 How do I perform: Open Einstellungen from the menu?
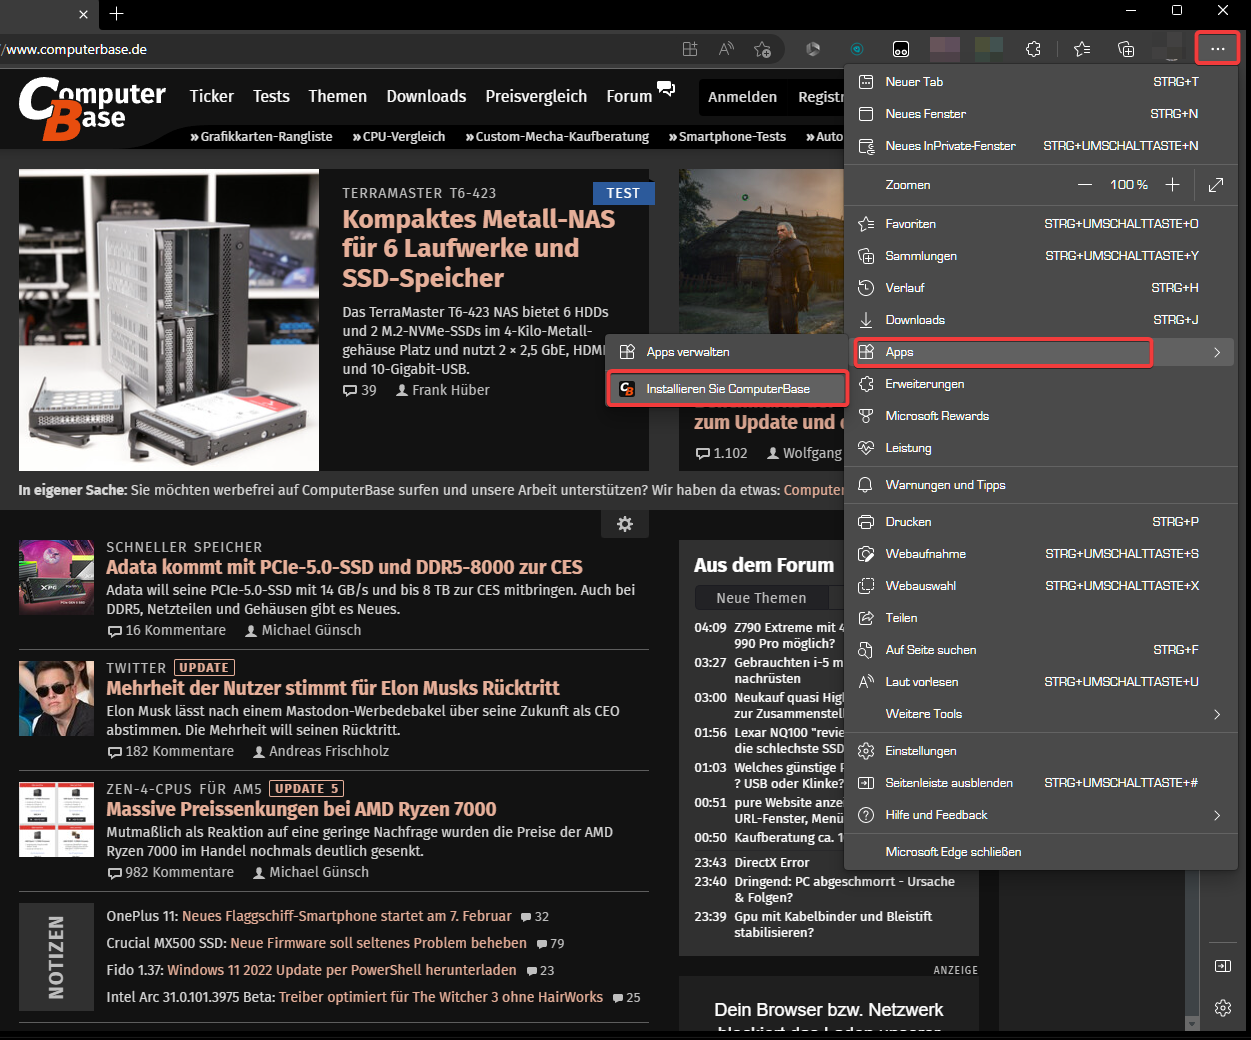coord(1041,751)
